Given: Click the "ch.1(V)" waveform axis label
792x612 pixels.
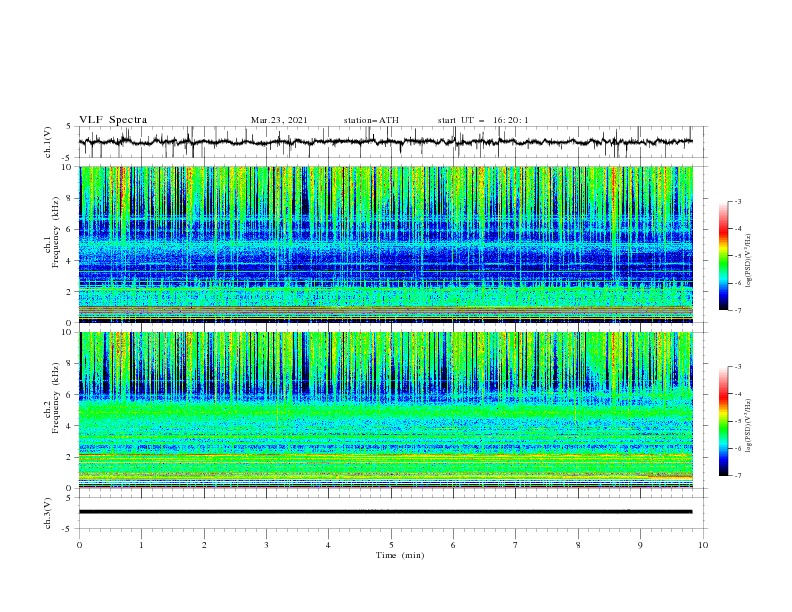Looking at the screenshot, I should (x=48, y=142).
